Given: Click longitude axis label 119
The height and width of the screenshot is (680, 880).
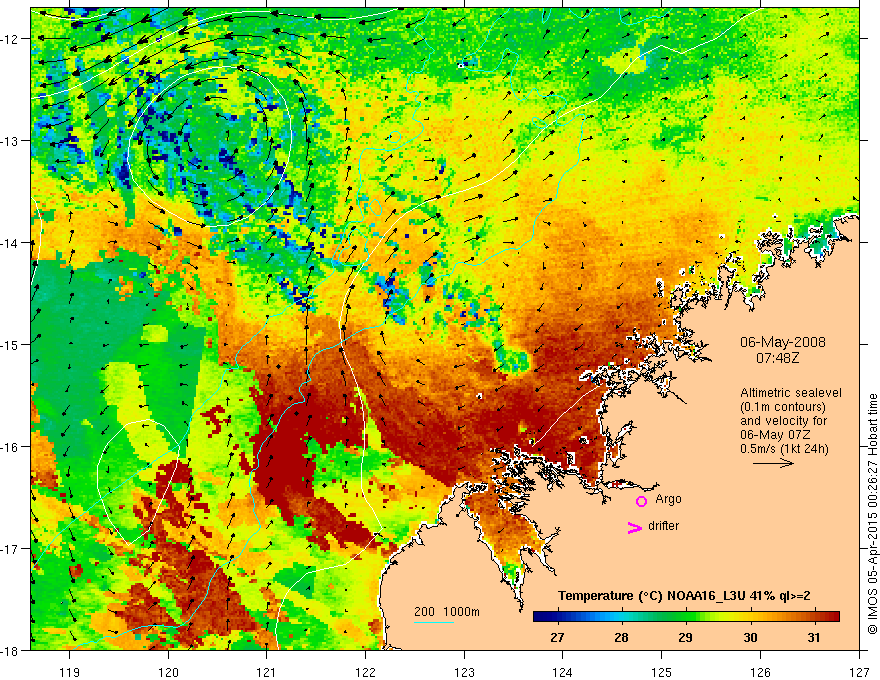Looking at the screenshot, I should (x=70, y=672).
